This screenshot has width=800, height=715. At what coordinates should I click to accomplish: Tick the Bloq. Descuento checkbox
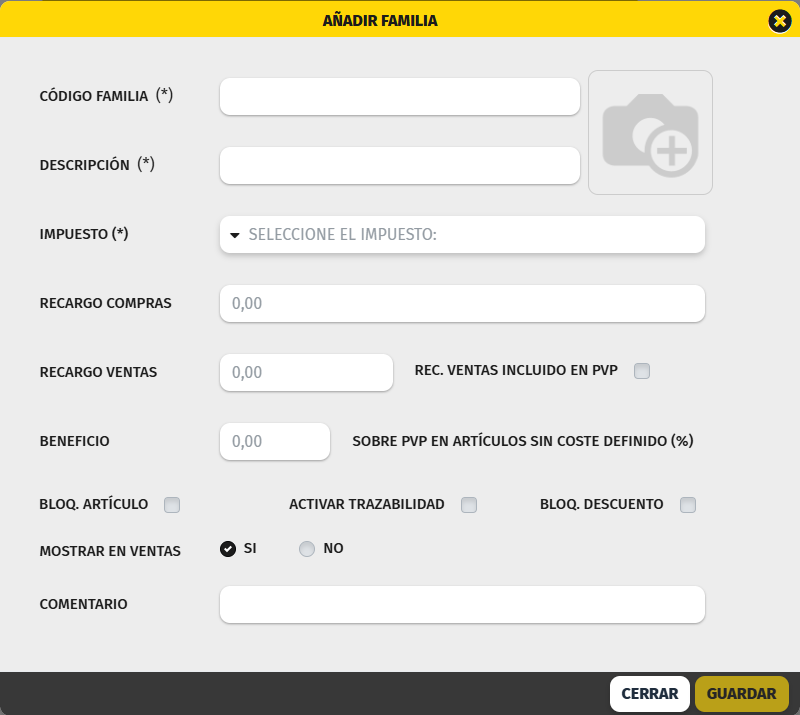tap(688, 505)
